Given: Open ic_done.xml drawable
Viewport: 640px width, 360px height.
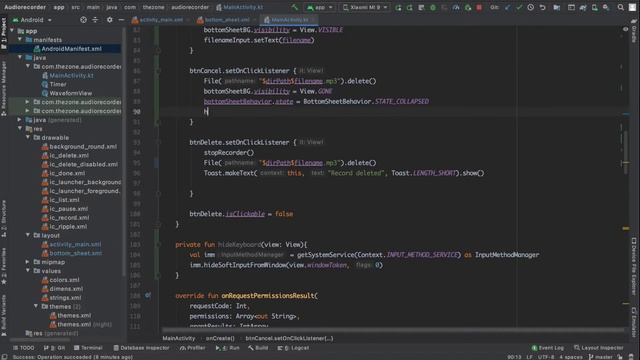Looking at the screenshot, I should (x=67, y=173).
